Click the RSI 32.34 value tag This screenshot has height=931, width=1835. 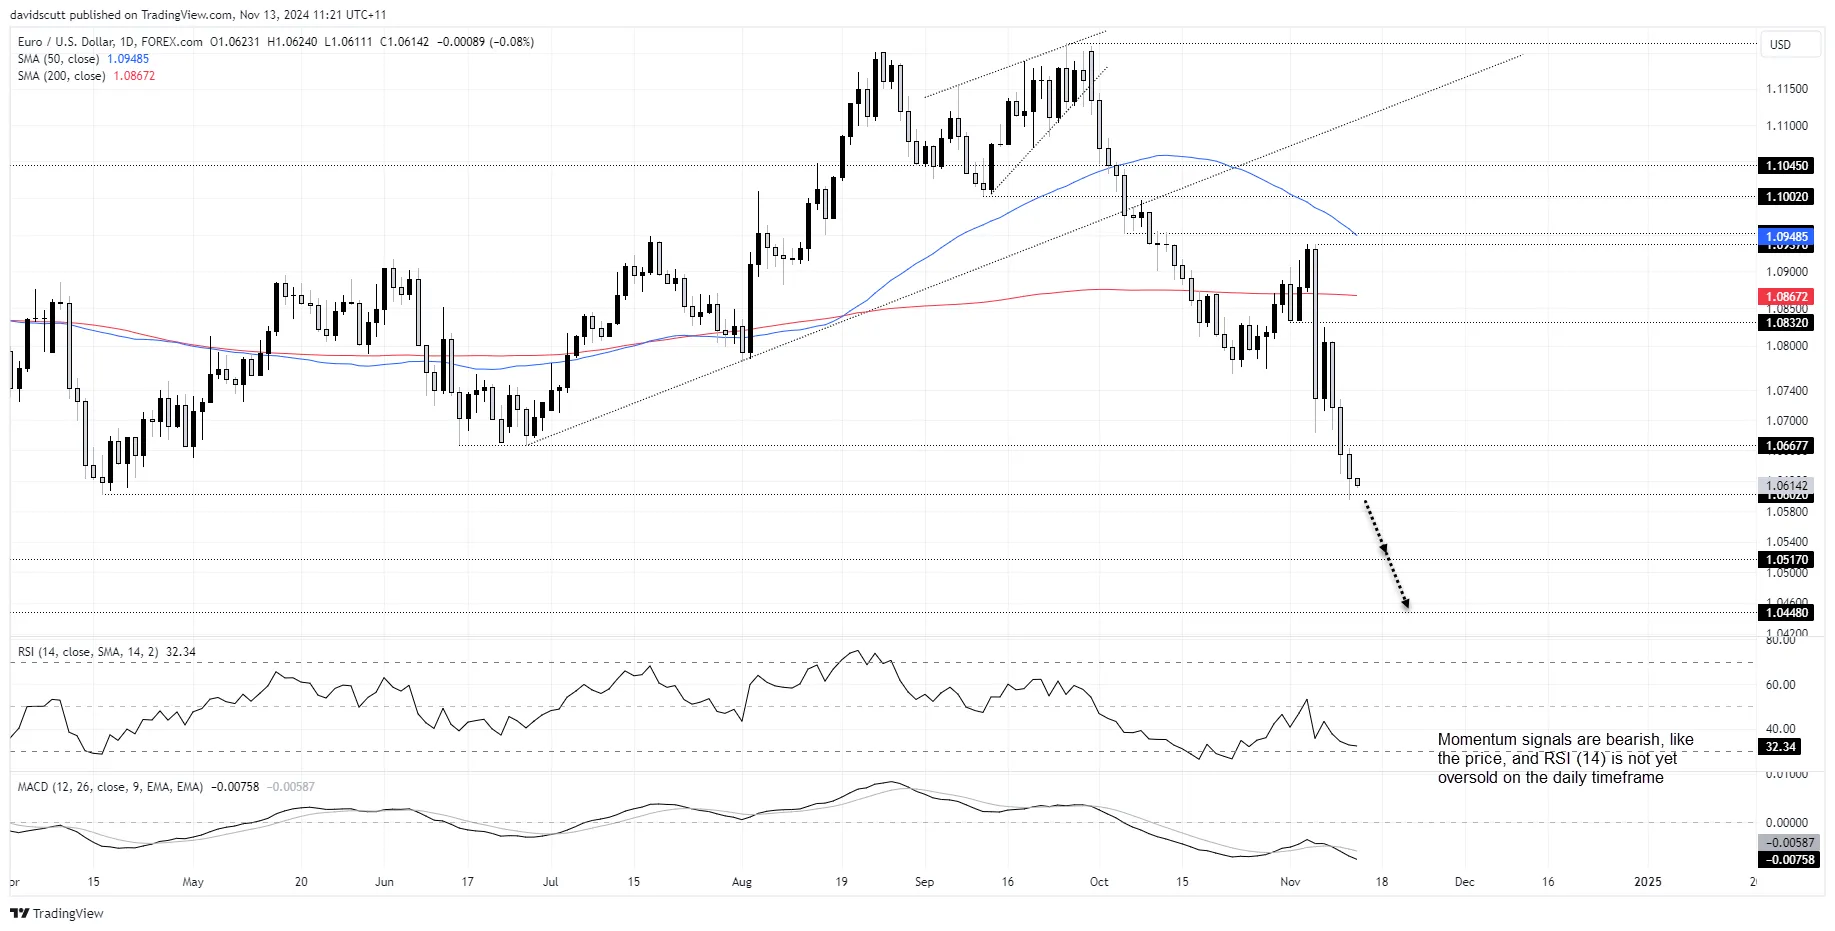[x=1780, y=747]
